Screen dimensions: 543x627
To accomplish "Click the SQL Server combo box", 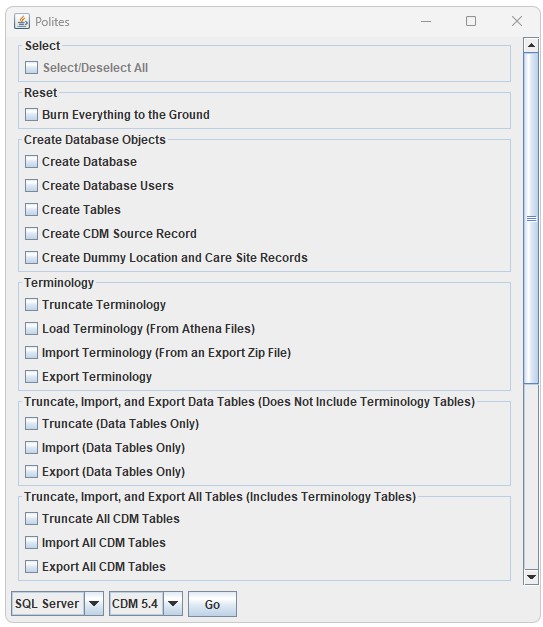I will [x=57, y=603].
